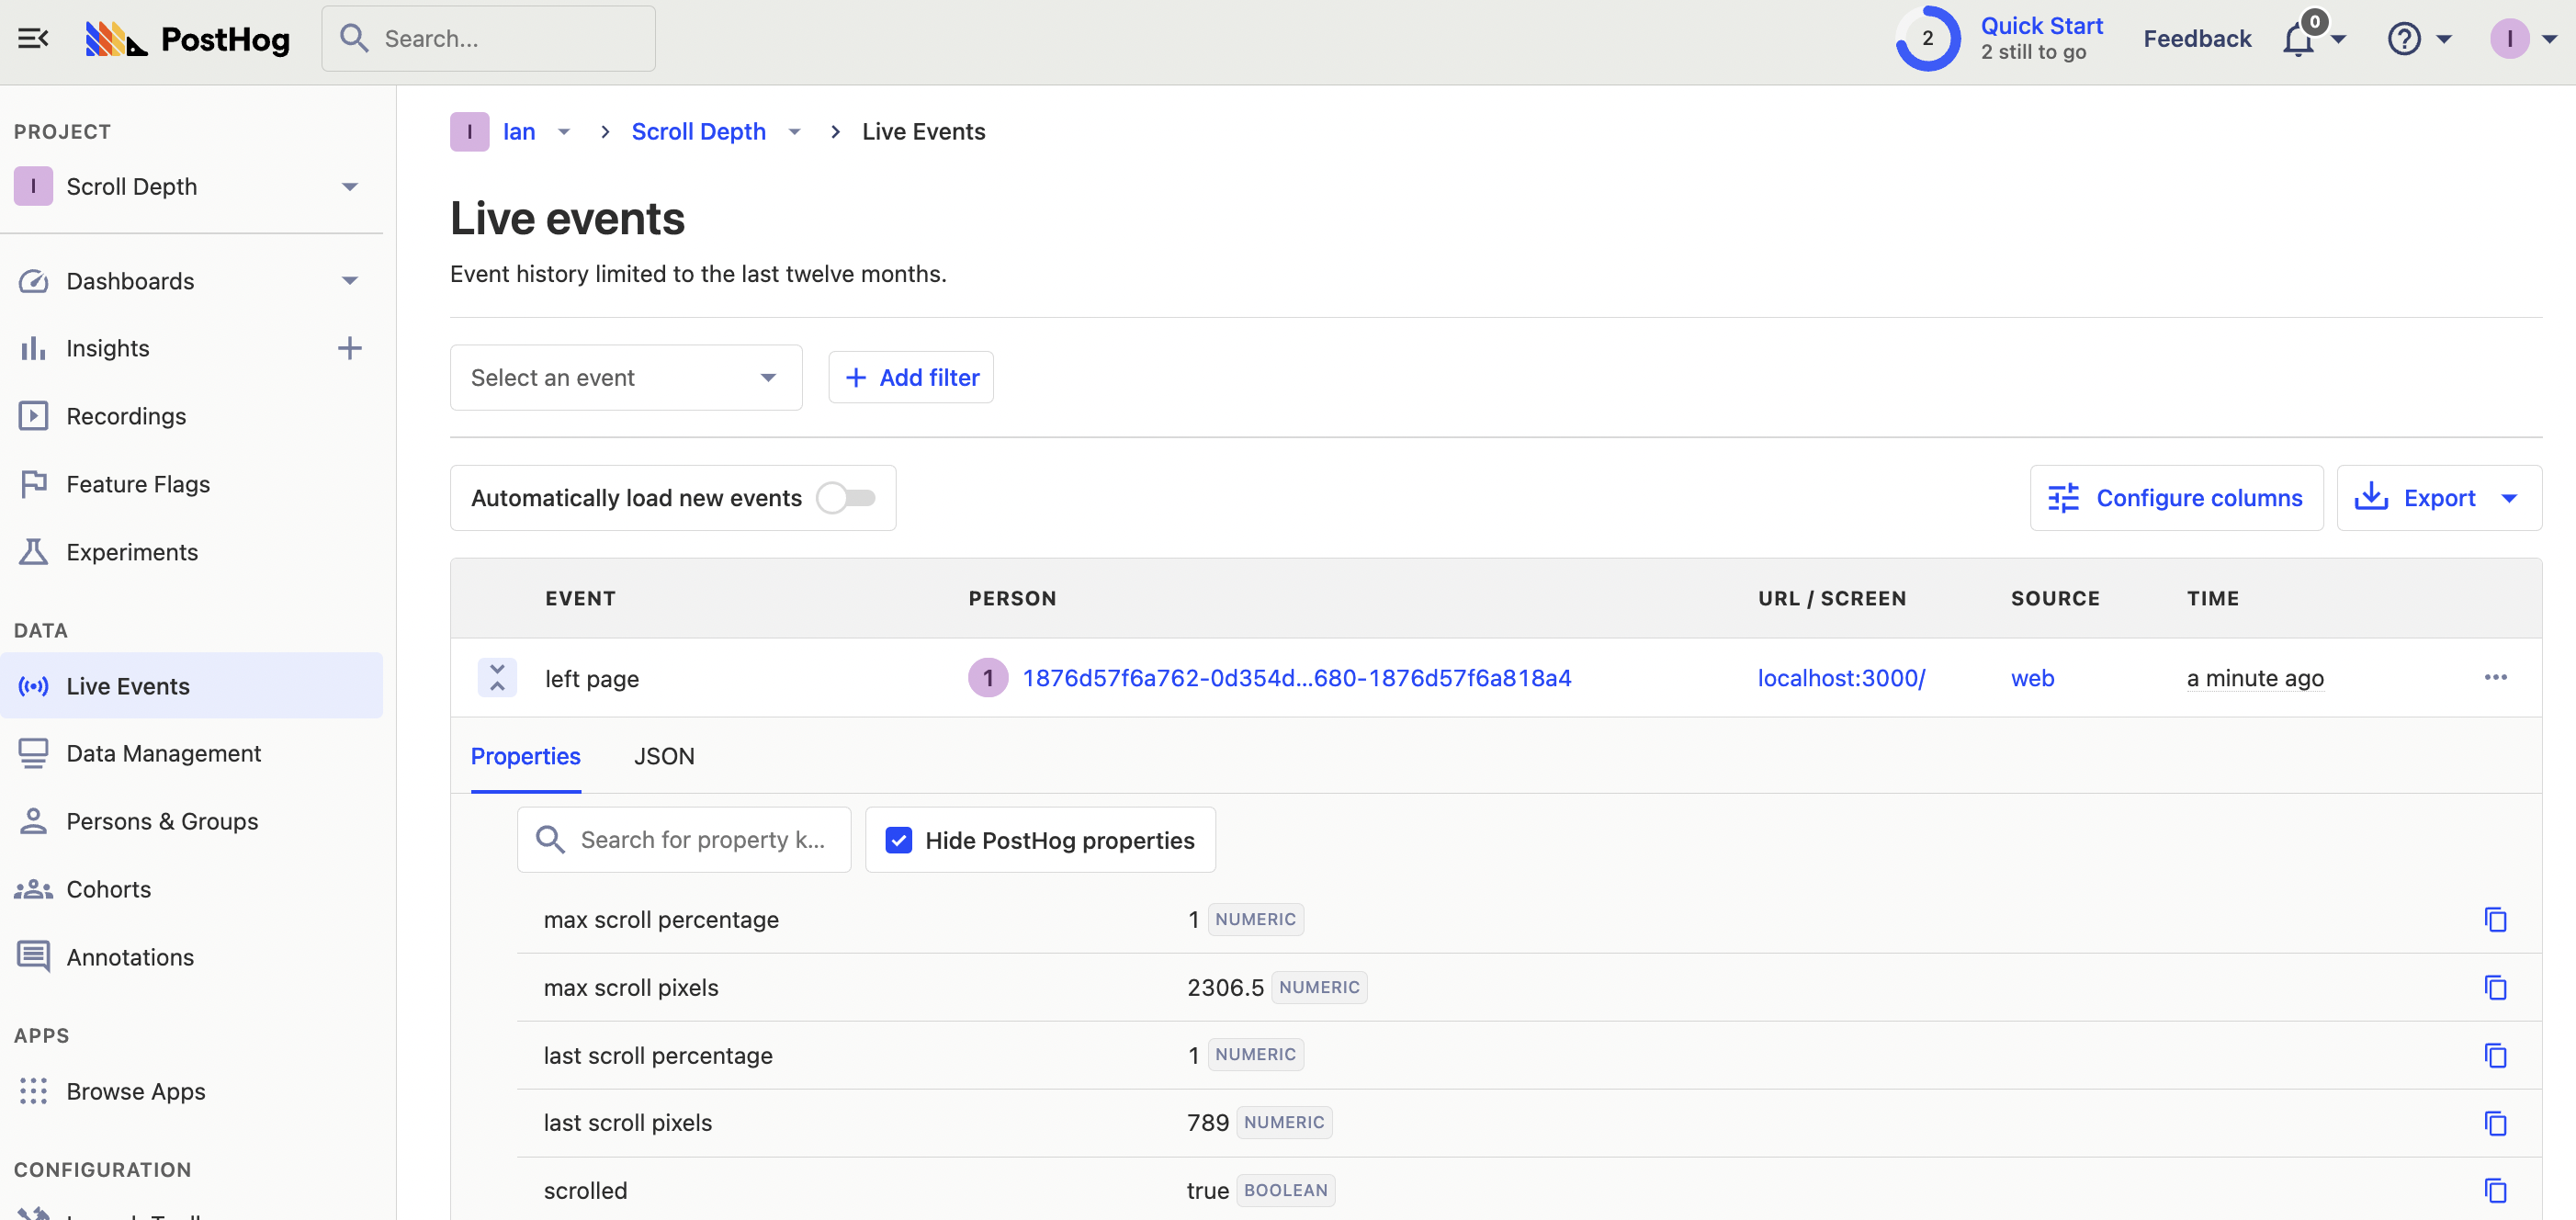Open the localhost:3000/ URL link
Screen dimensions: 2576x1220
pos(1841,678)
